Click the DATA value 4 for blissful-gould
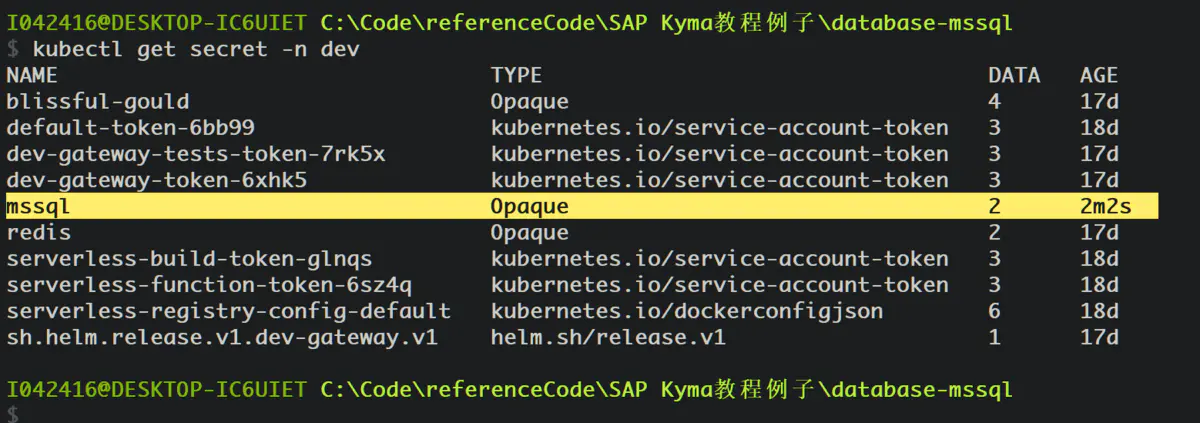The height and width of the screenshot is (423, 1200). coord(994,101)
